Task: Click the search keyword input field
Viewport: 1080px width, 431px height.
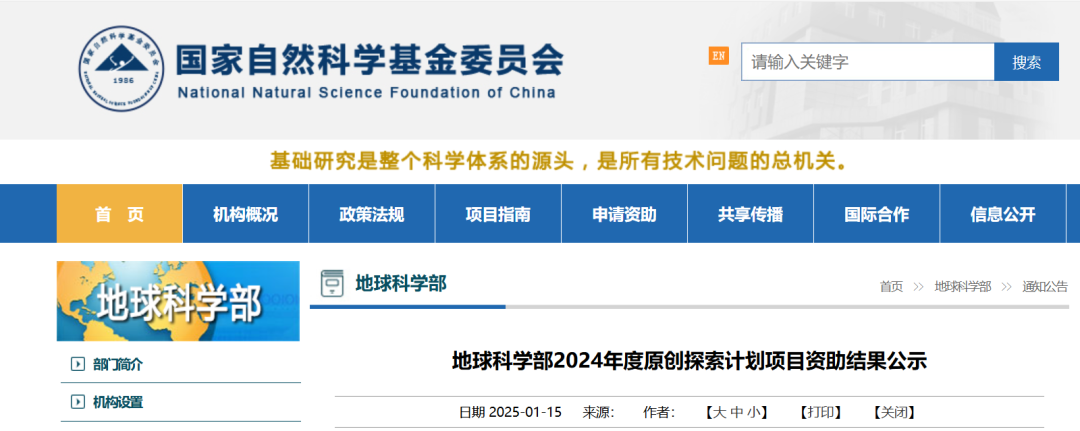Action: pyautogui.click(x=868, y=62)
